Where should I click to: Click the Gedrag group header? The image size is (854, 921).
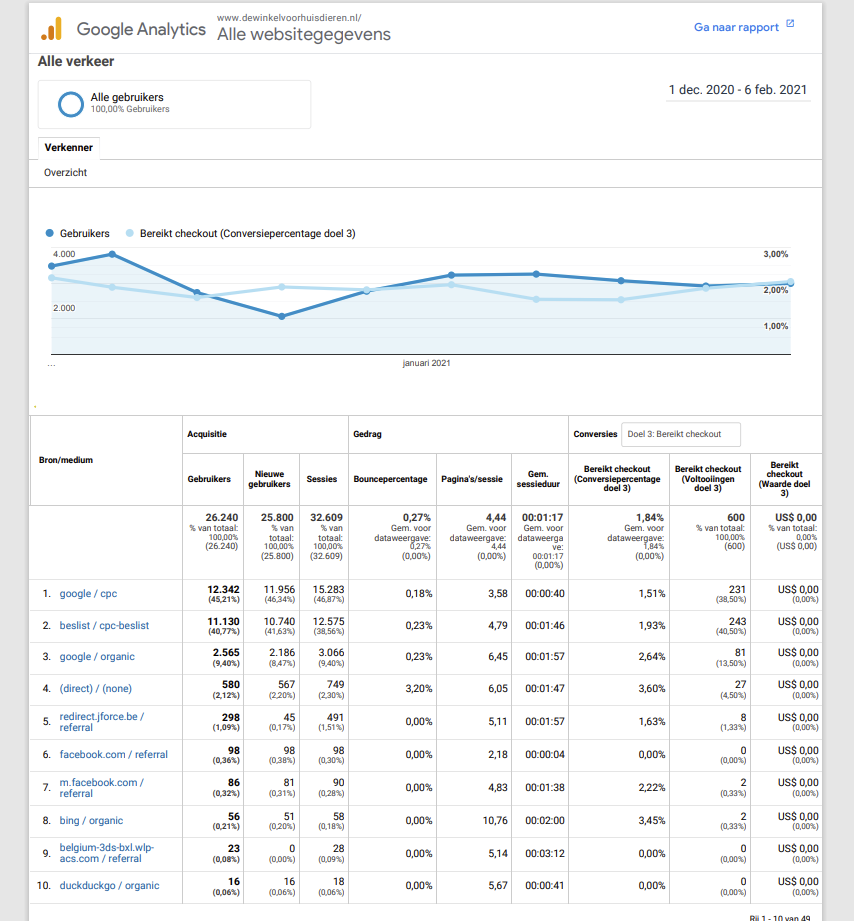(368, 434)
